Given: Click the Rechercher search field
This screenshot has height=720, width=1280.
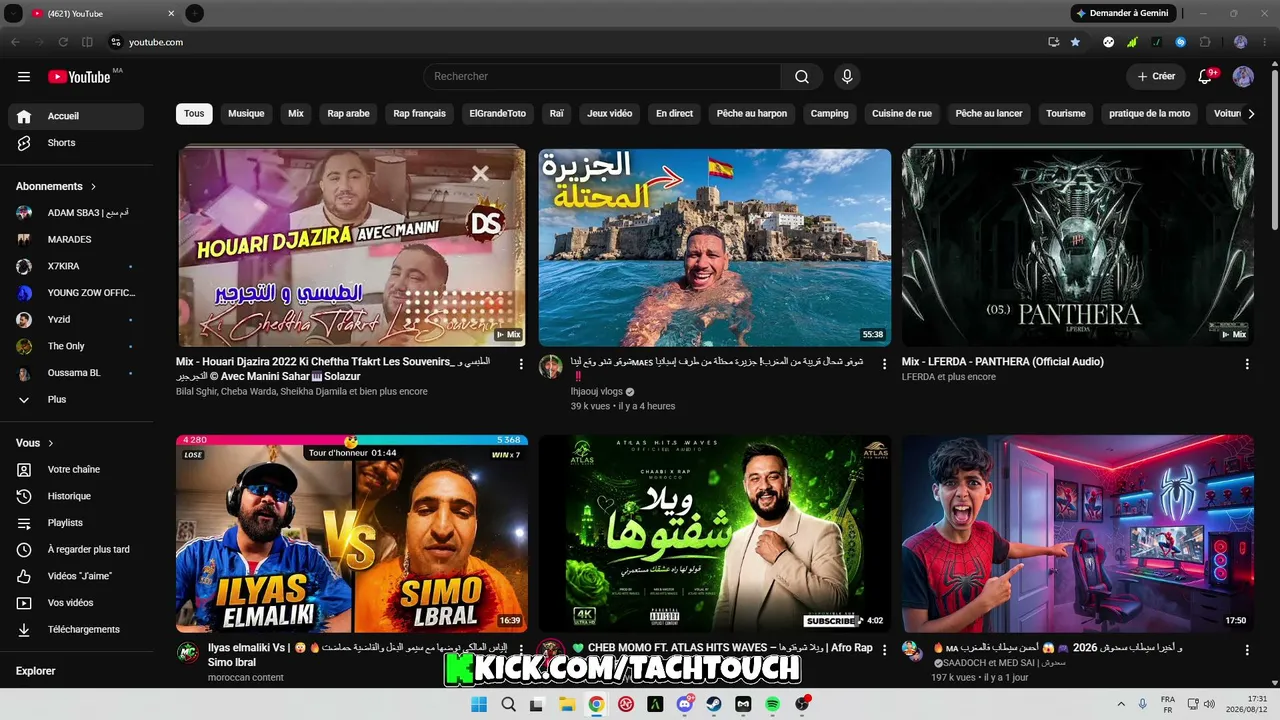Looking at the screenshot, I should coord(602,77).
